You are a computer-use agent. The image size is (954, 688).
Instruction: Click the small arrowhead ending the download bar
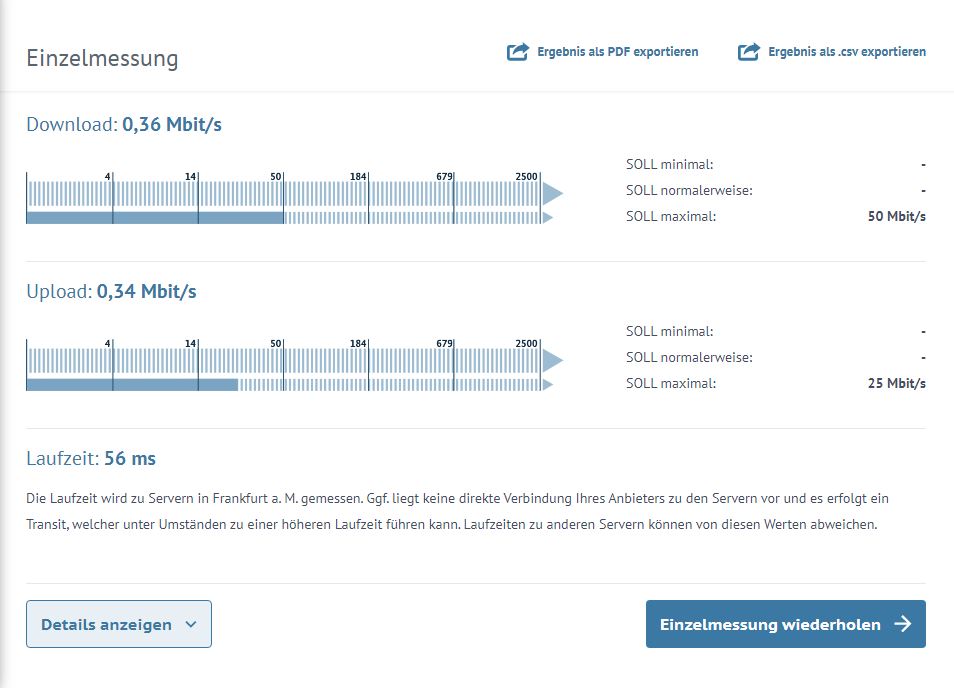[546, 217]
